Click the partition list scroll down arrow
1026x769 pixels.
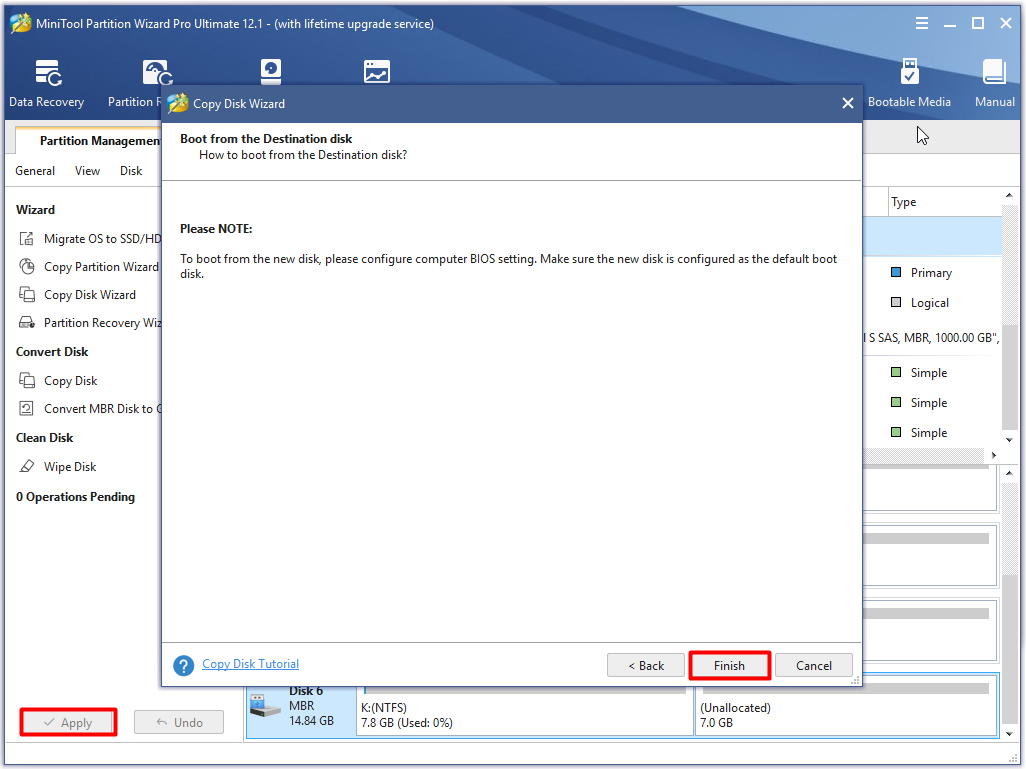[x=1009, y=440]
